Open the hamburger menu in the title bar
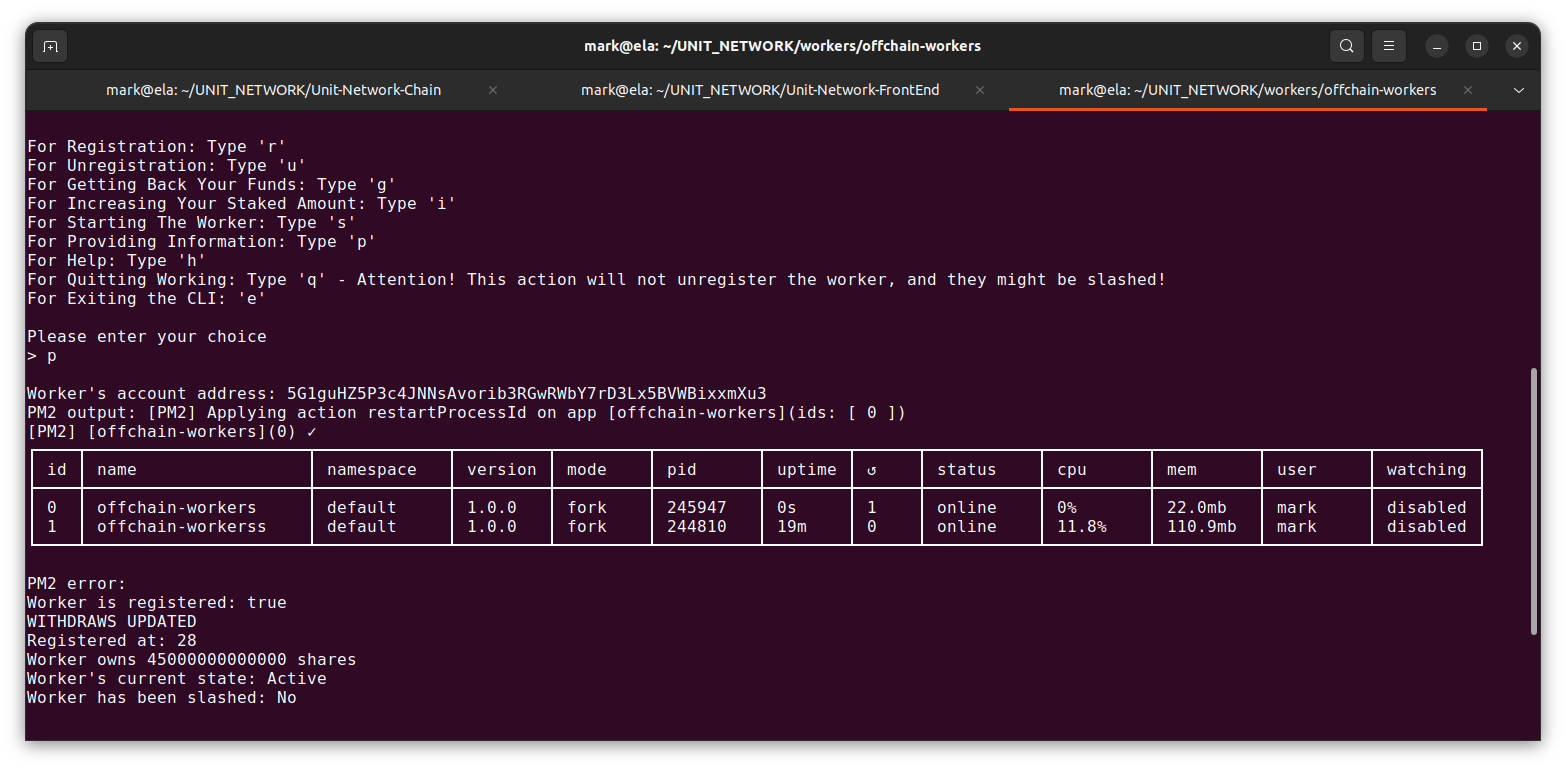This screenshot has height=769, width=1566. tap(1388, 46)
